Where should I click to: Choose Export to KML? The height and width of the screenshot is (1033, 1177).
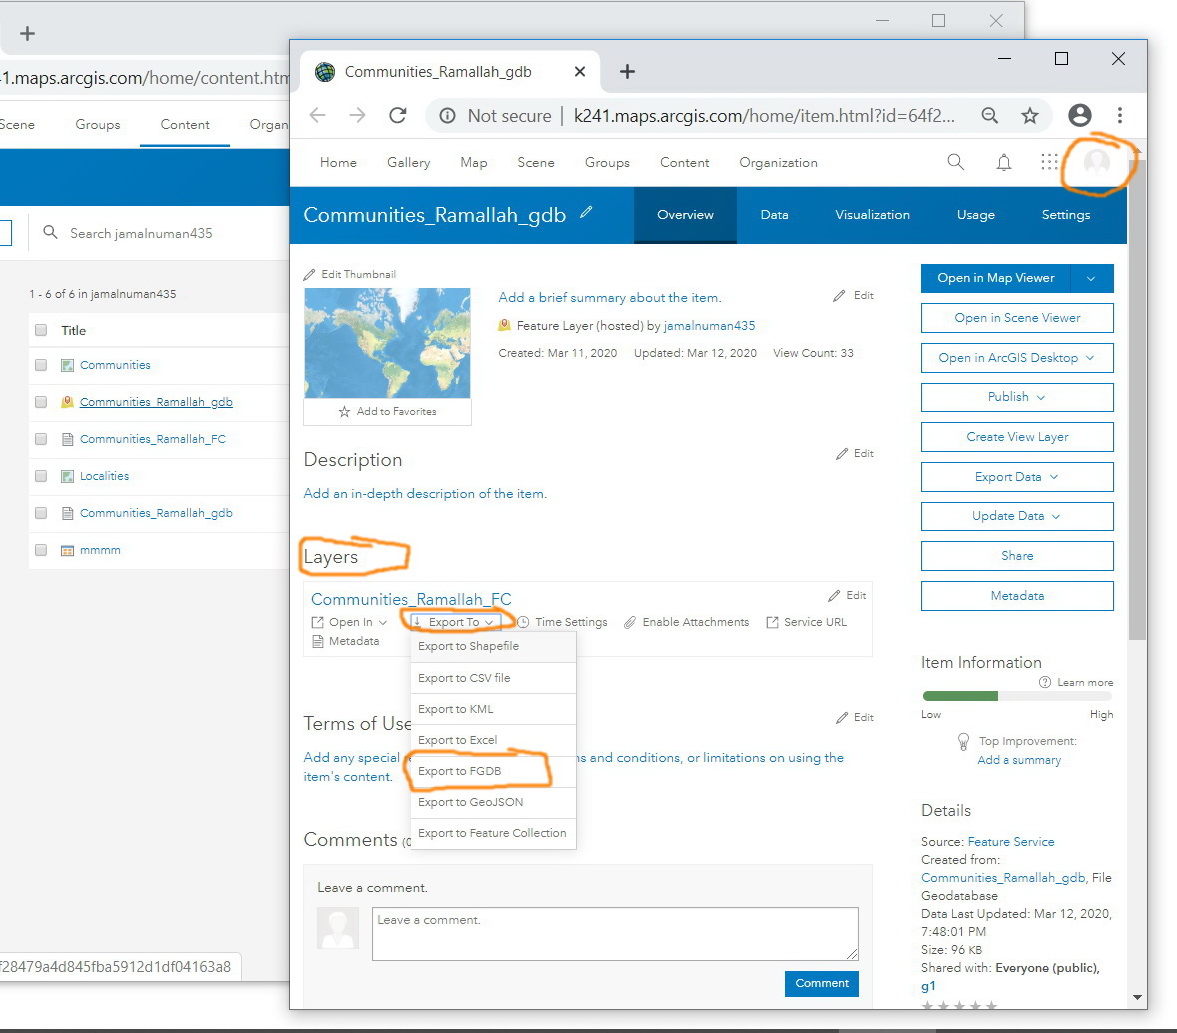(x=493, y=709)
